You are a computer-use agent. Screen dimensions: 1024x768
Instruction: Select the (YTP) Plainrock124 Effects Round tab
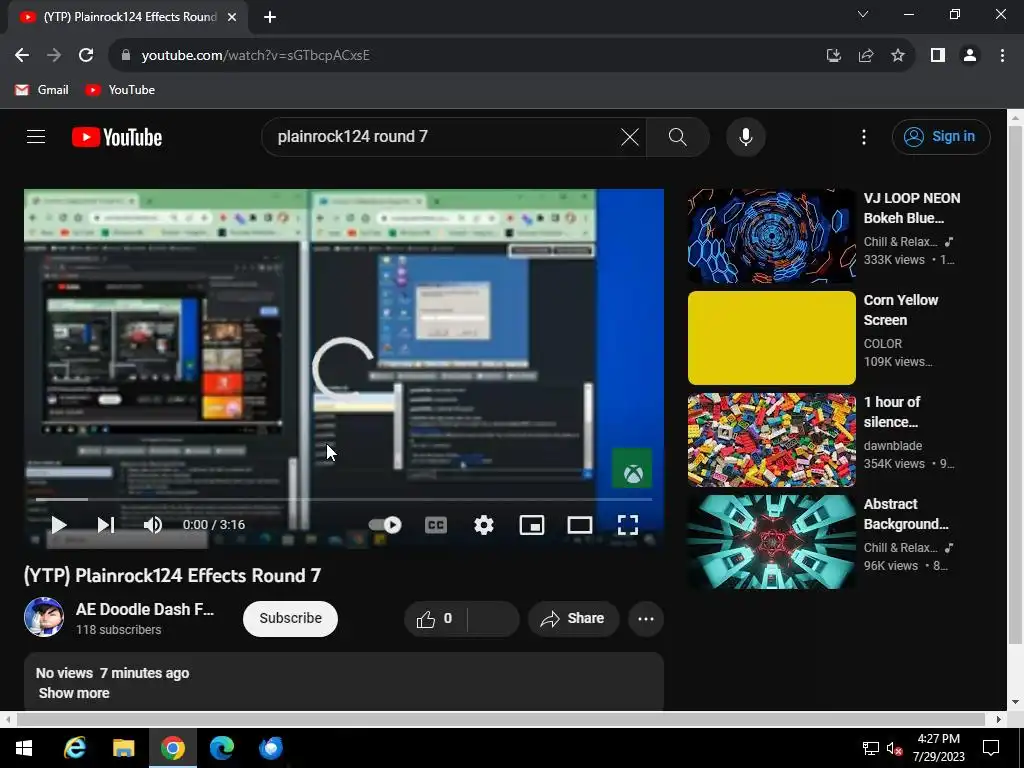pos(128,17)
